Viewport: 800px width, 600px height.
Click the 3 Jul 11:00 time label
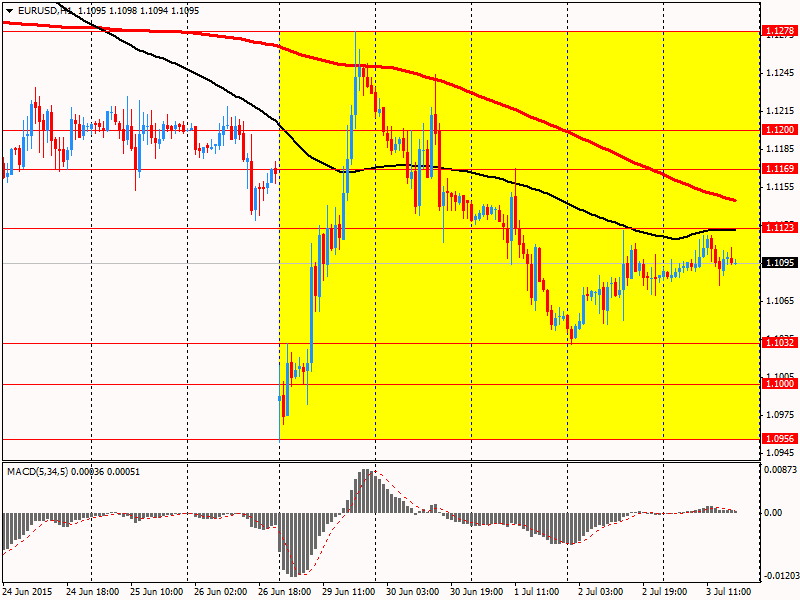pyautogui.click(x=730, y=592)
